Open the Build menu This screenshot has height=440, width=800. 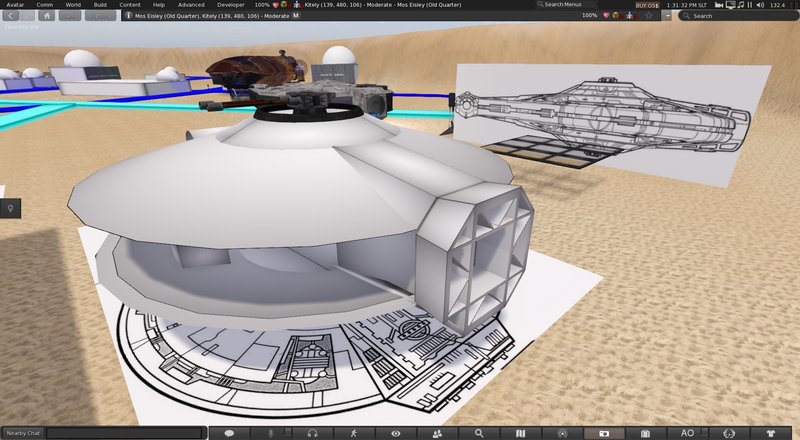100,5
